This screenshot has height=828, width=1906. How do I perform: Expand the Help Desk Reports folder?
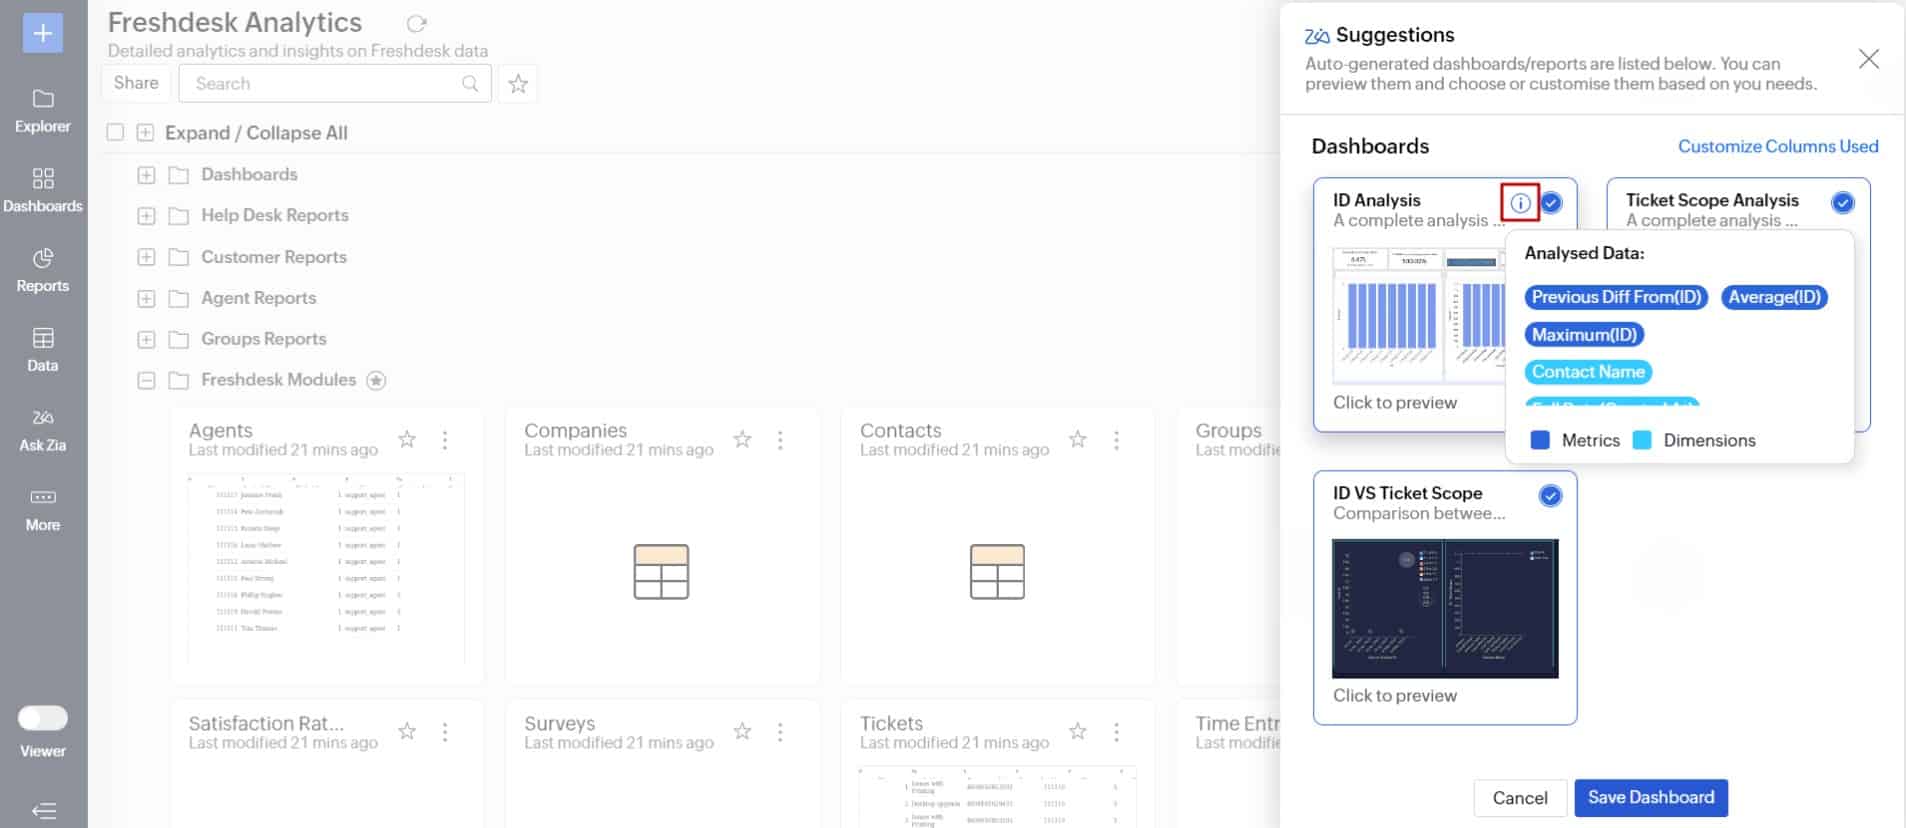click(x=146, y=216)
